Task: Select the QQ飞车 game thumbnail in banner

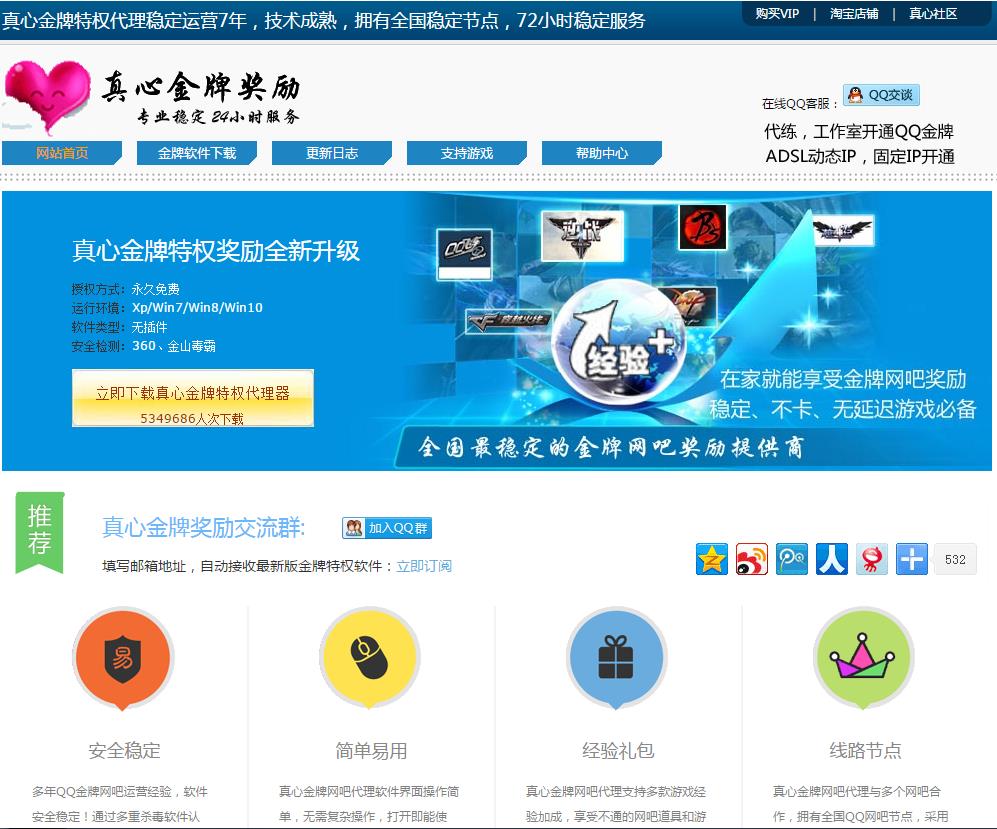Action: [465, 254]
